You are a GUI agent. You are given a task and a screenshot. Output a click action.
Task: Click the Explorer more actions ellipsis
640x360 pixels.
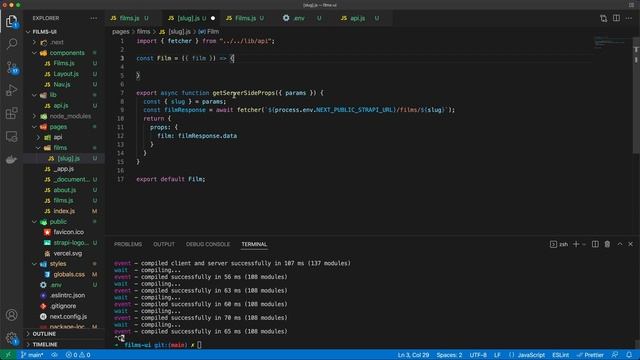[x=93, y=18]
